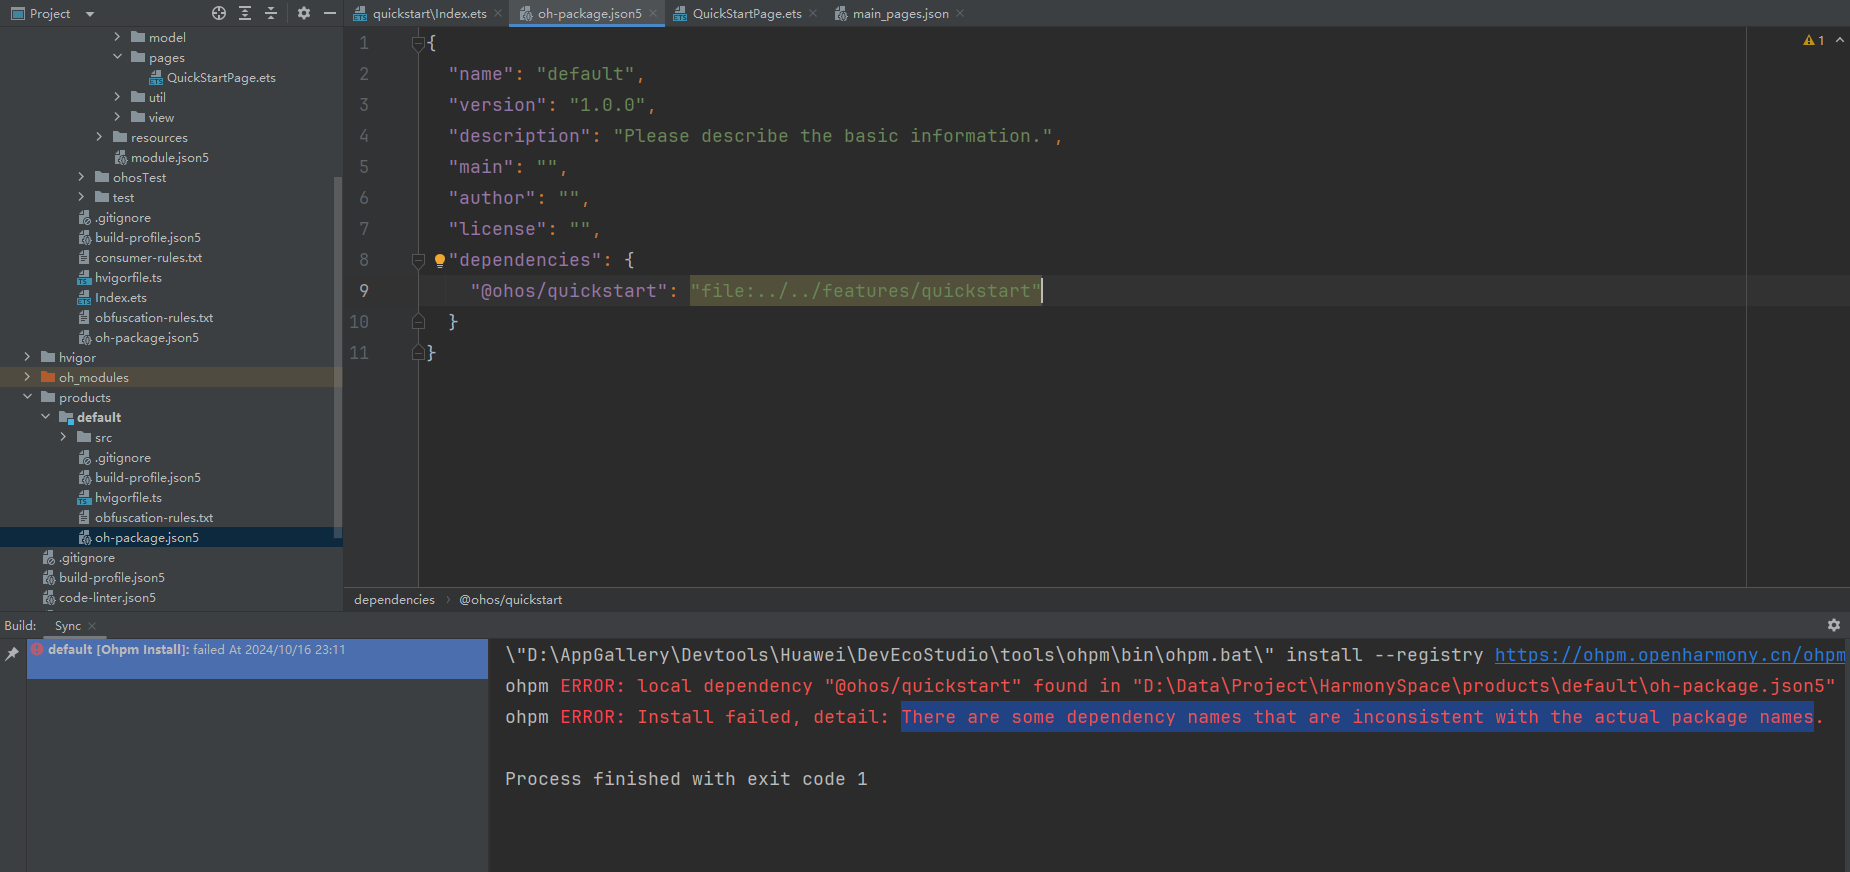Open module.json5 in the project tree
This screenshot has width=1850, height=872.
point(170,157)
